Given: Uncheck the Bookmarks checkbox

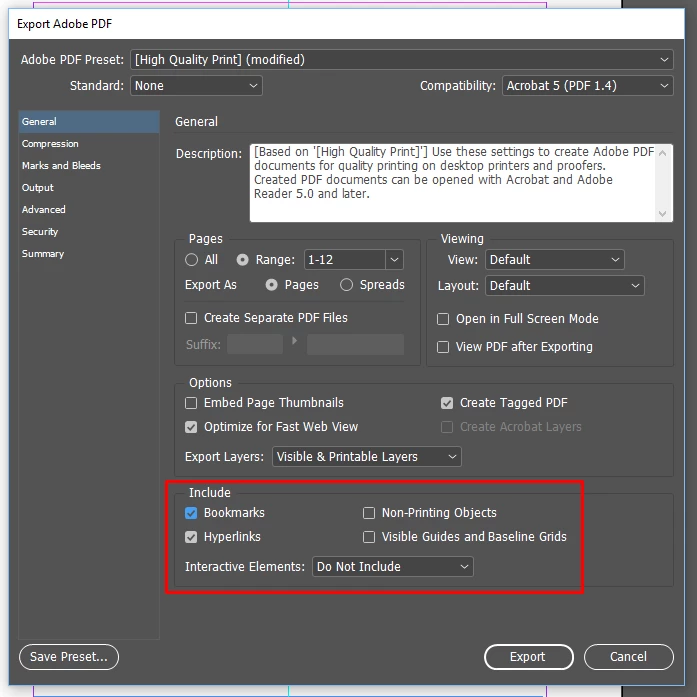Looking at the screenshot, I should click(x=191, y=513).
